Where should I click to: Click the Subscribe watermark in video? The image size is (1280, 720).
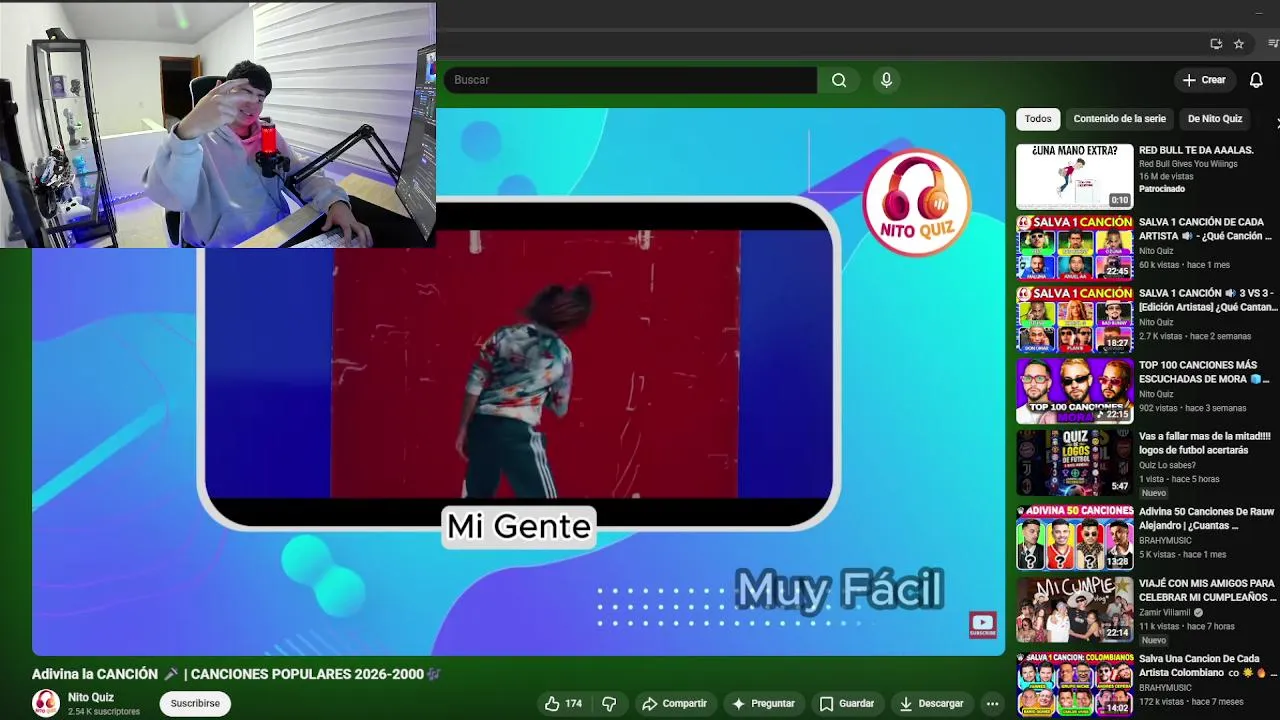[x=982, y=625]
